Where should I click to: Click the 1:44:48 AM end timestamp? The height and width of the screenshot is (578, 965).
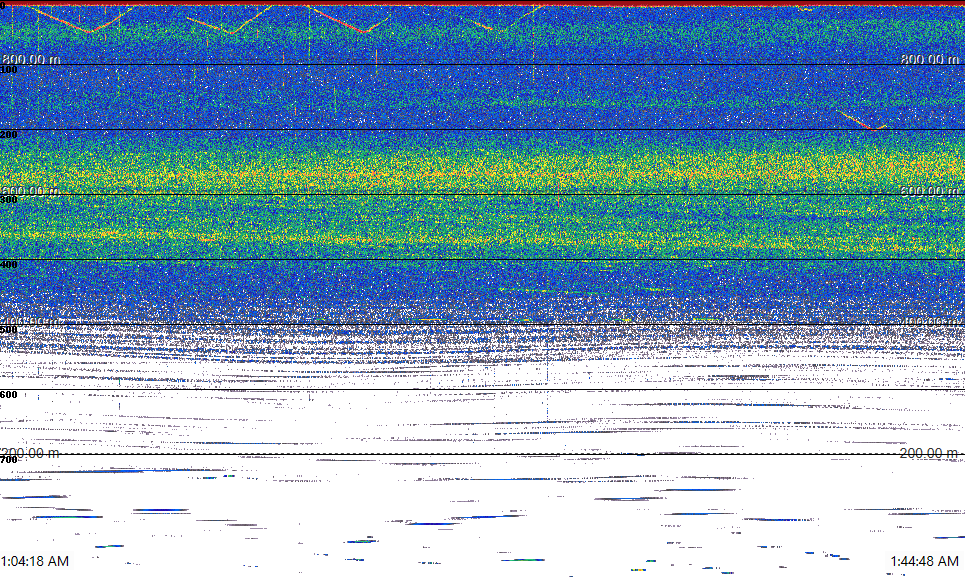[x=924, y=561]
